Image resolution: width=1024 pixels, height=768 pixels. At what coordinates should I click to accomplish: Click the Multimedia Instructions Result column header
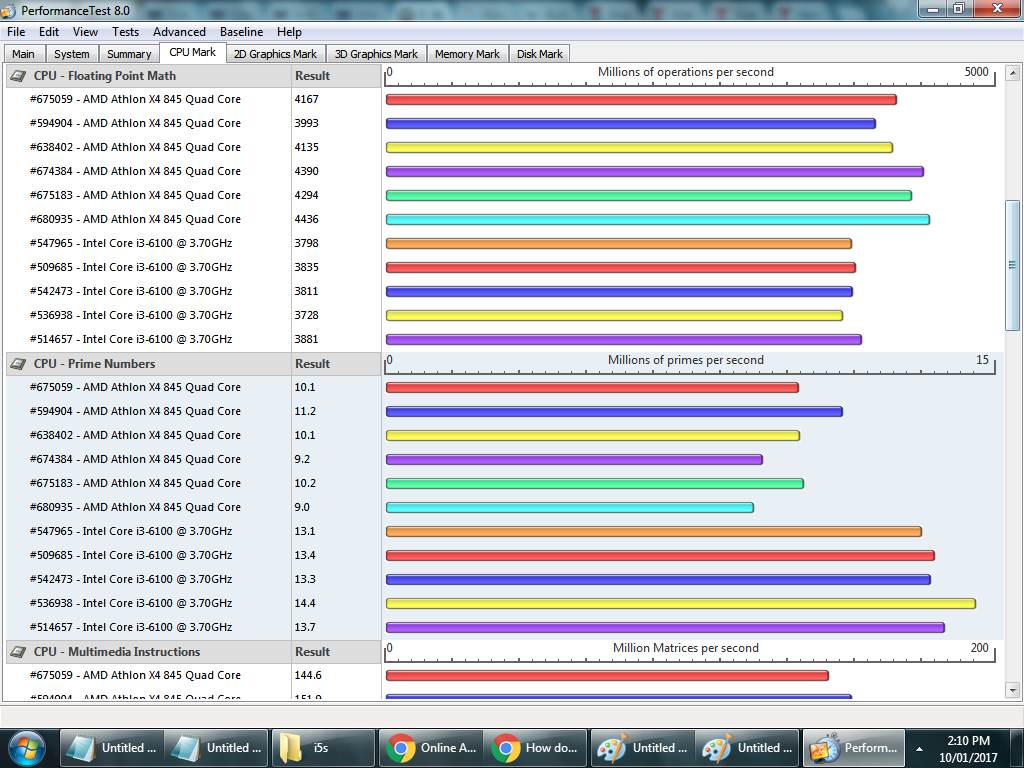point(336,652)
